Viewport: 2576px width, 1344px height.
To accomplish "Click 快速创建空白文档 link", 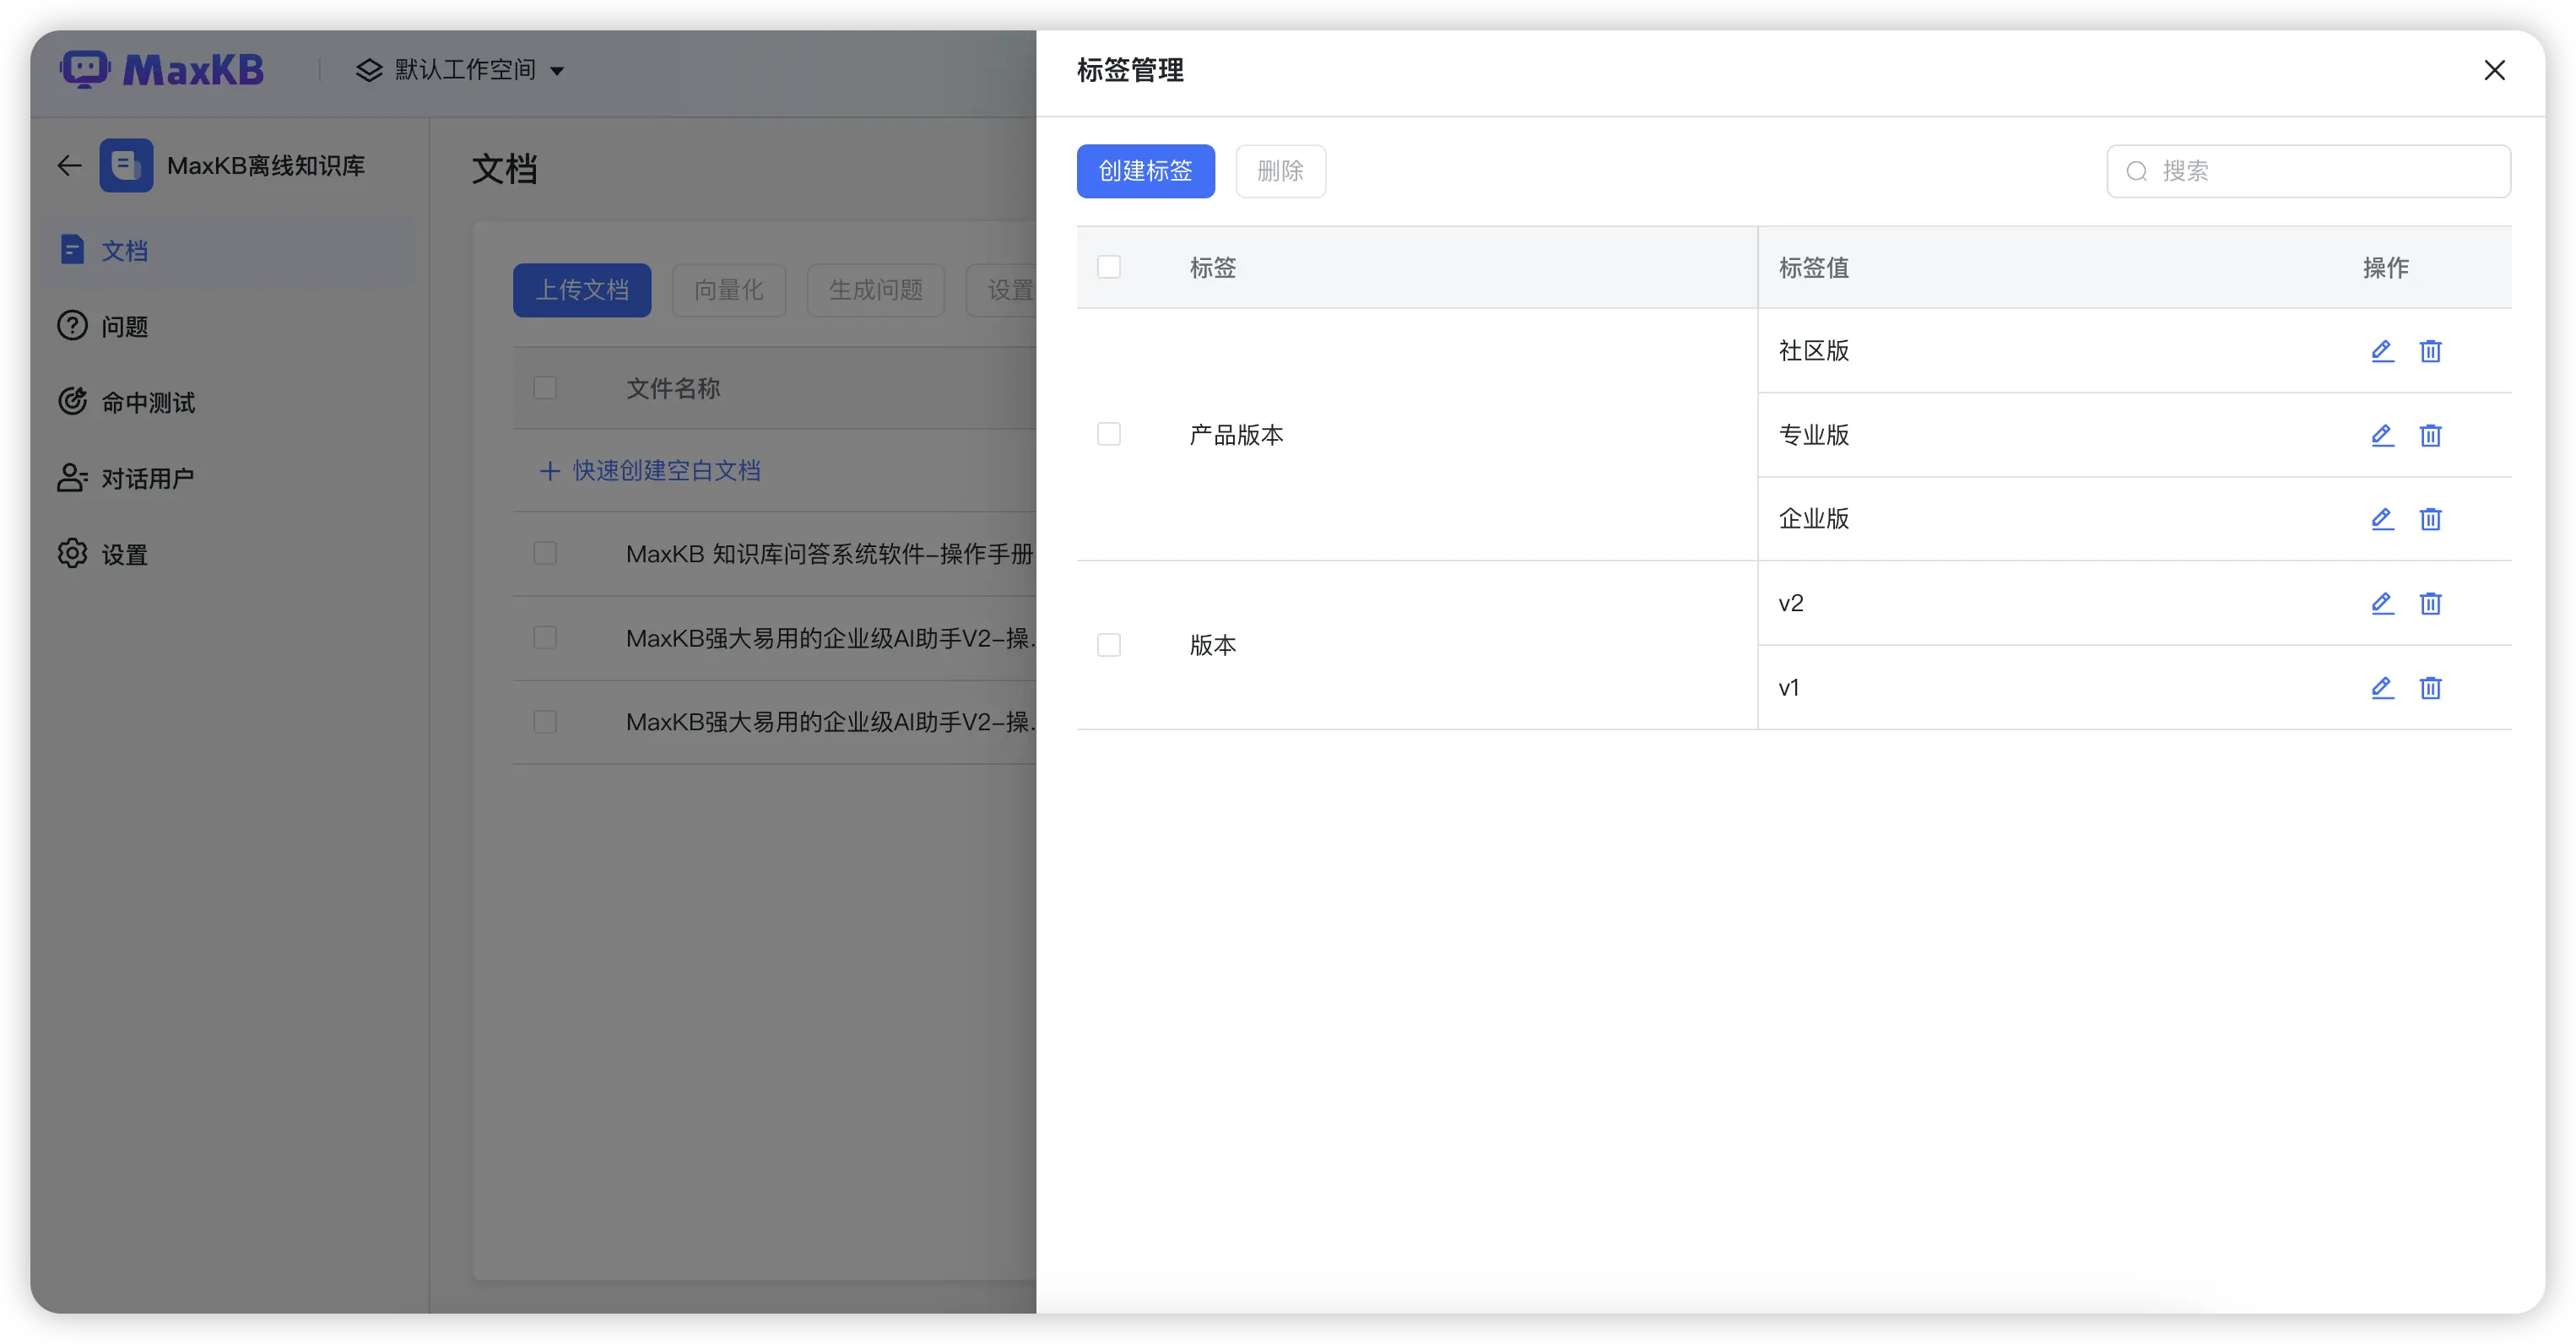I will click(x=665, y=470).
